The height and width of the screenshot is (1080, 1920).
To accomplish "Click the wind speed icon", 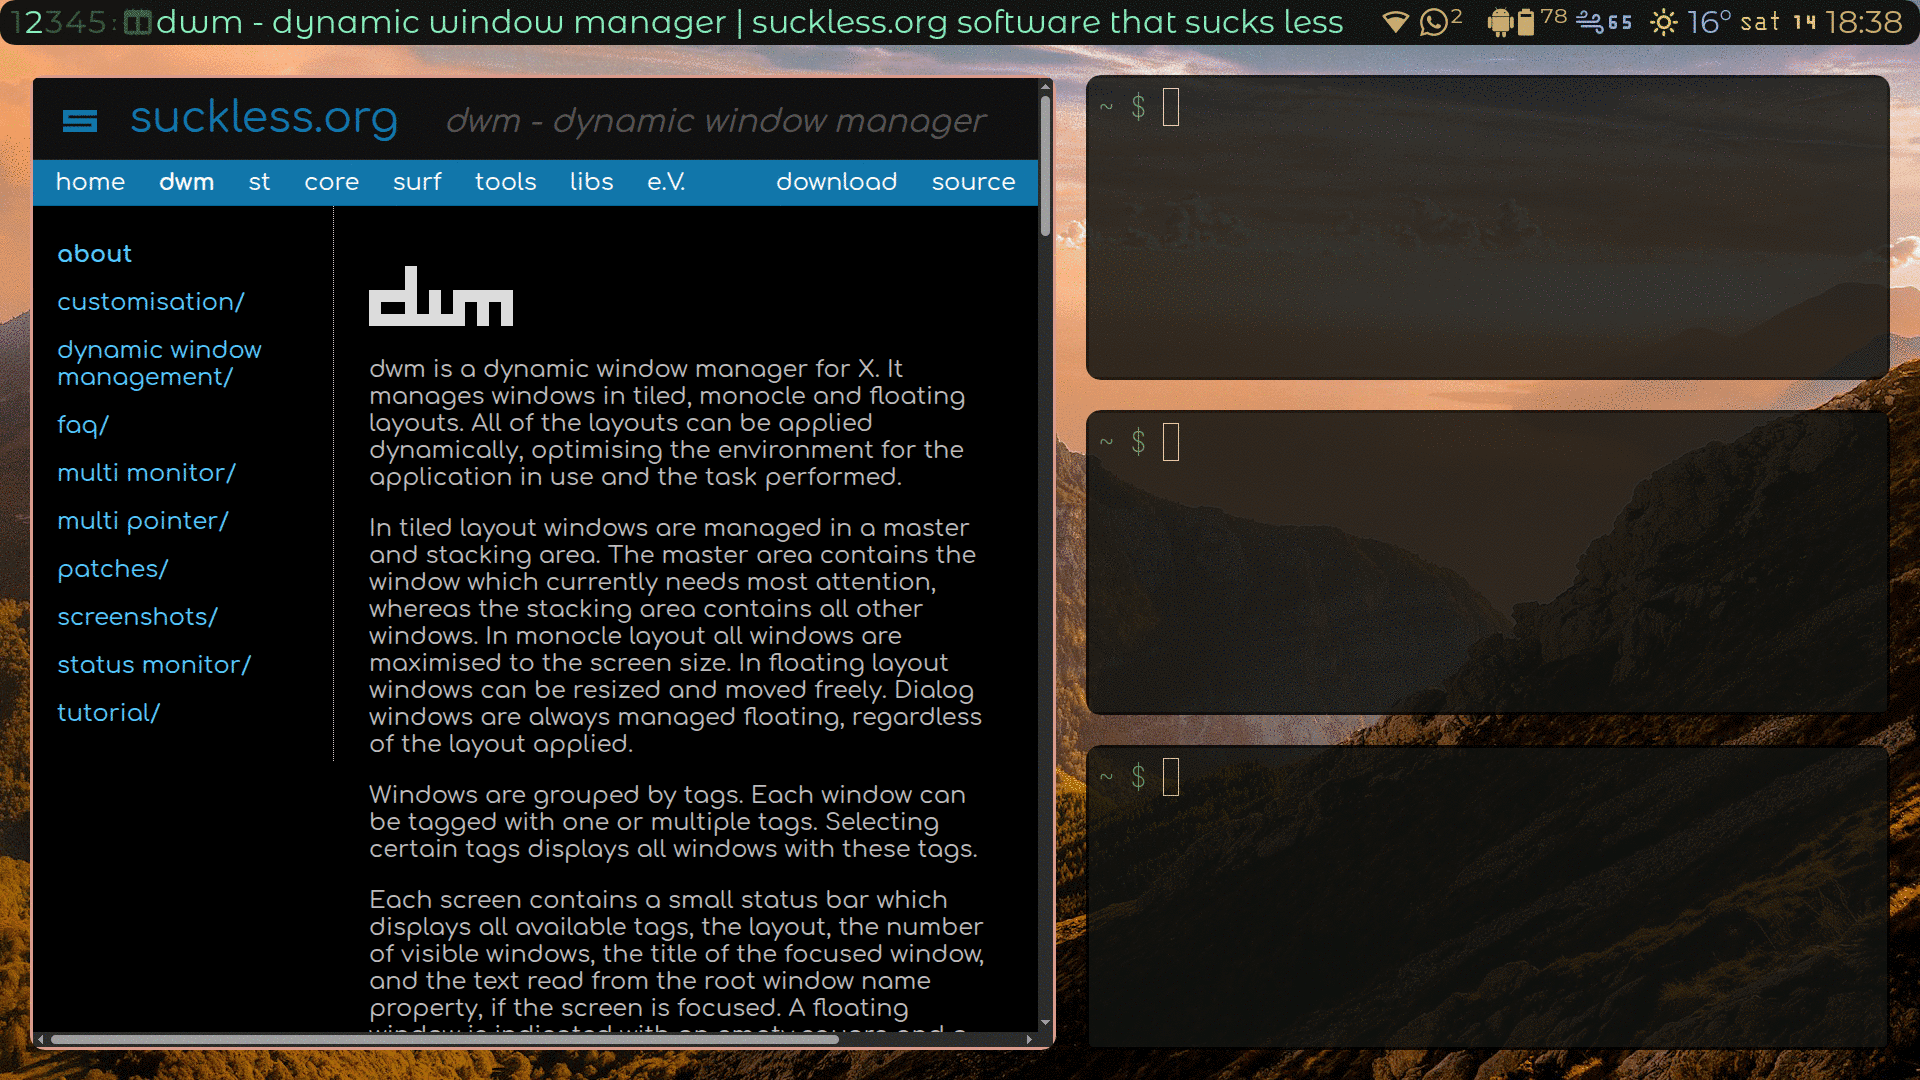I will (x=1590, y=22).
